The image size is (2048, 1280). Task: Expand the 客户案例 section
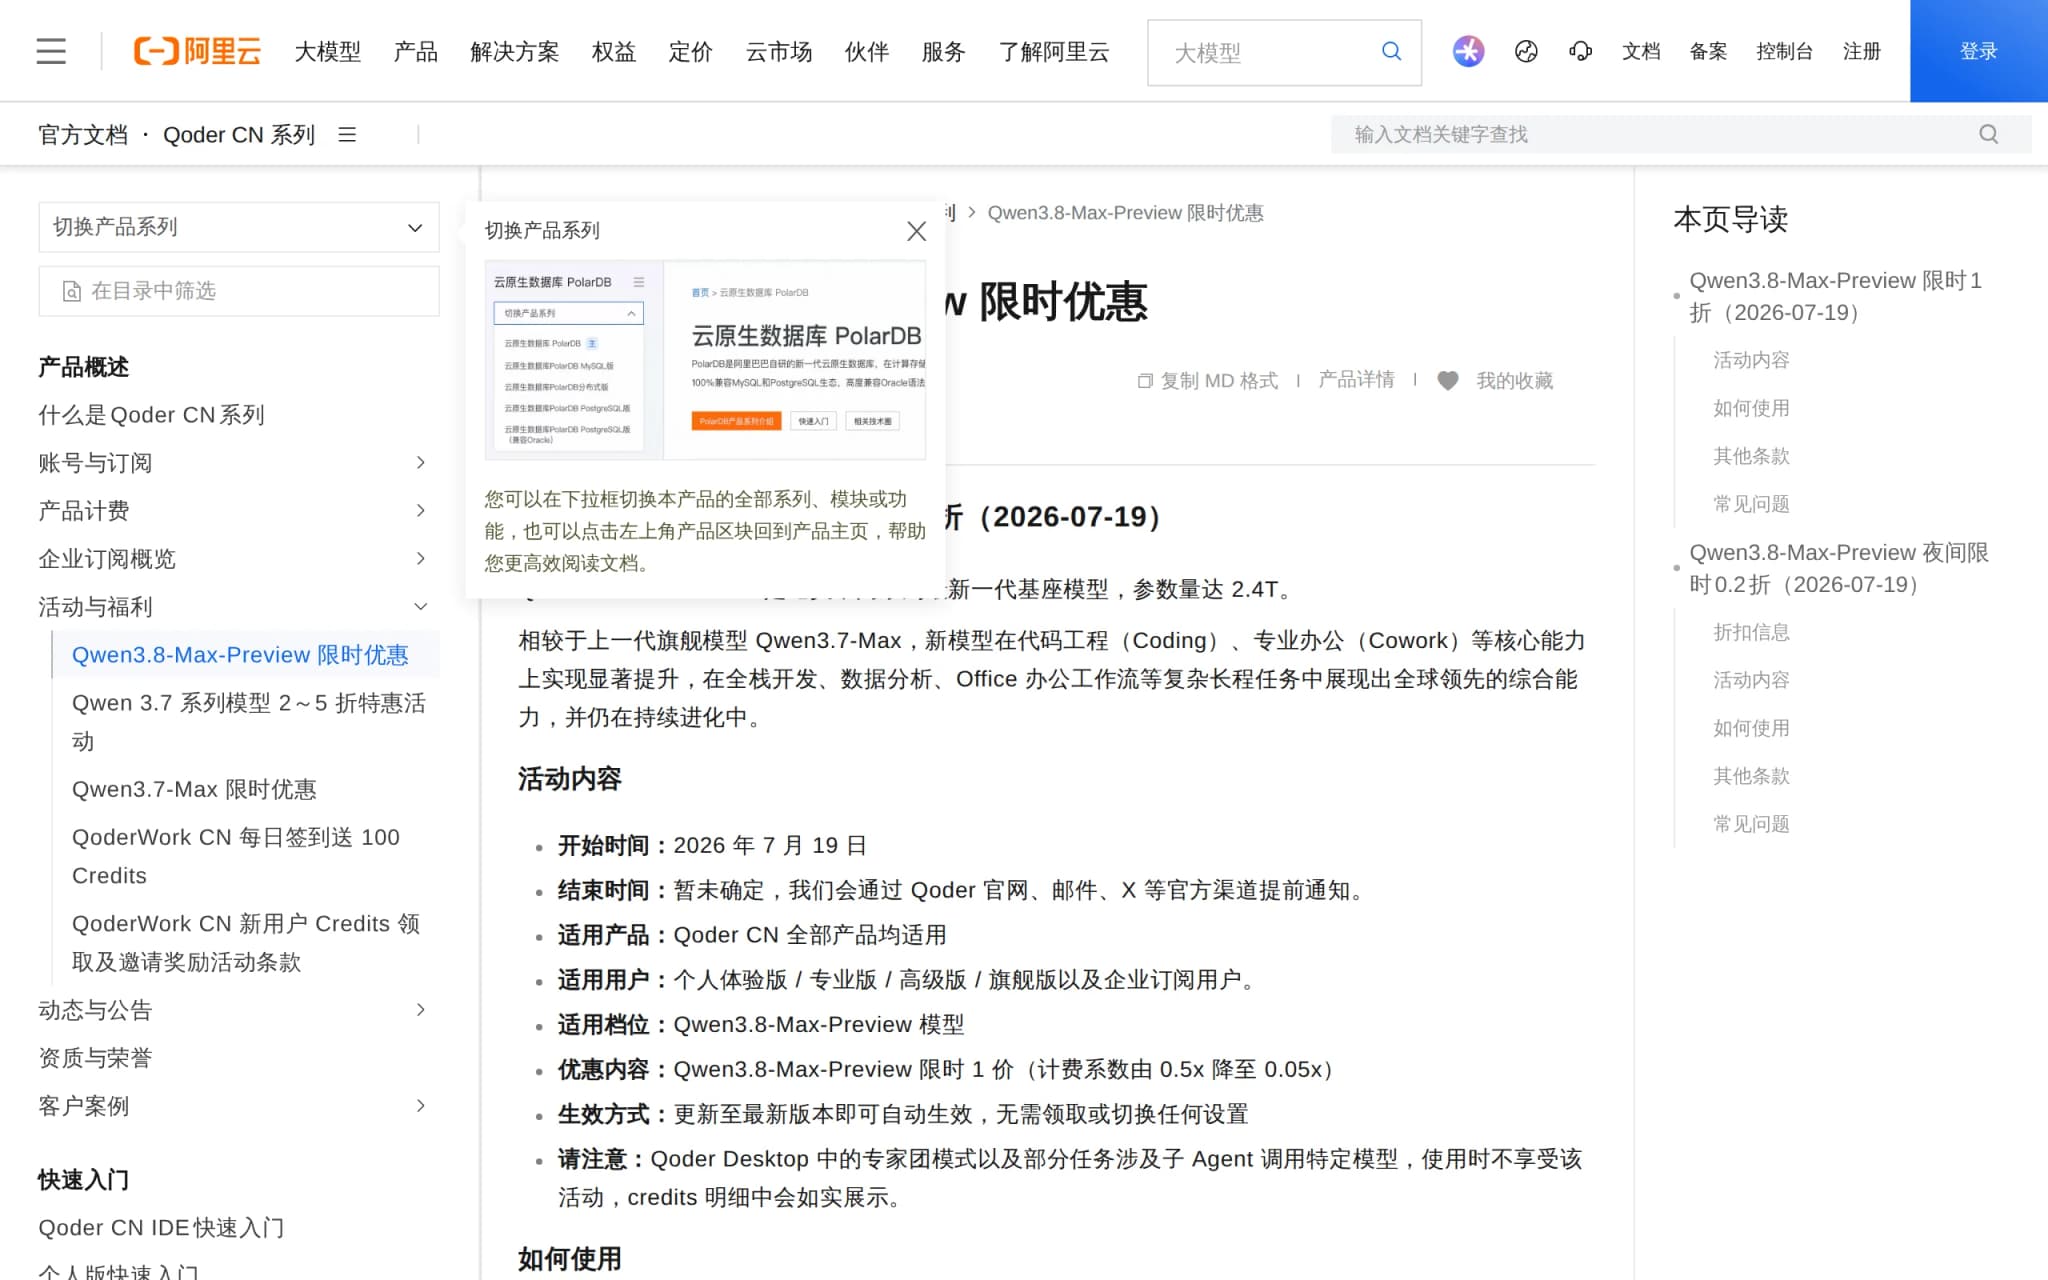421,1106
